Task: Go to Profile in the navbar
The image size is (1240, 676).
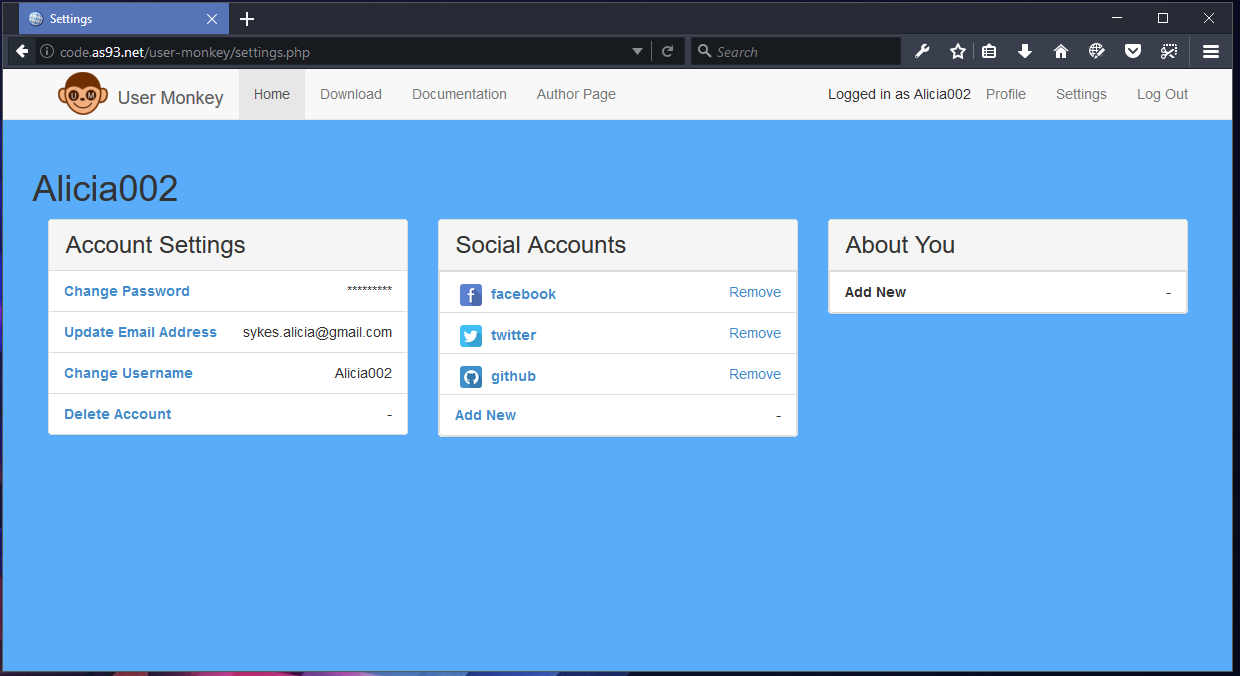Action: tap(1006, 94)
